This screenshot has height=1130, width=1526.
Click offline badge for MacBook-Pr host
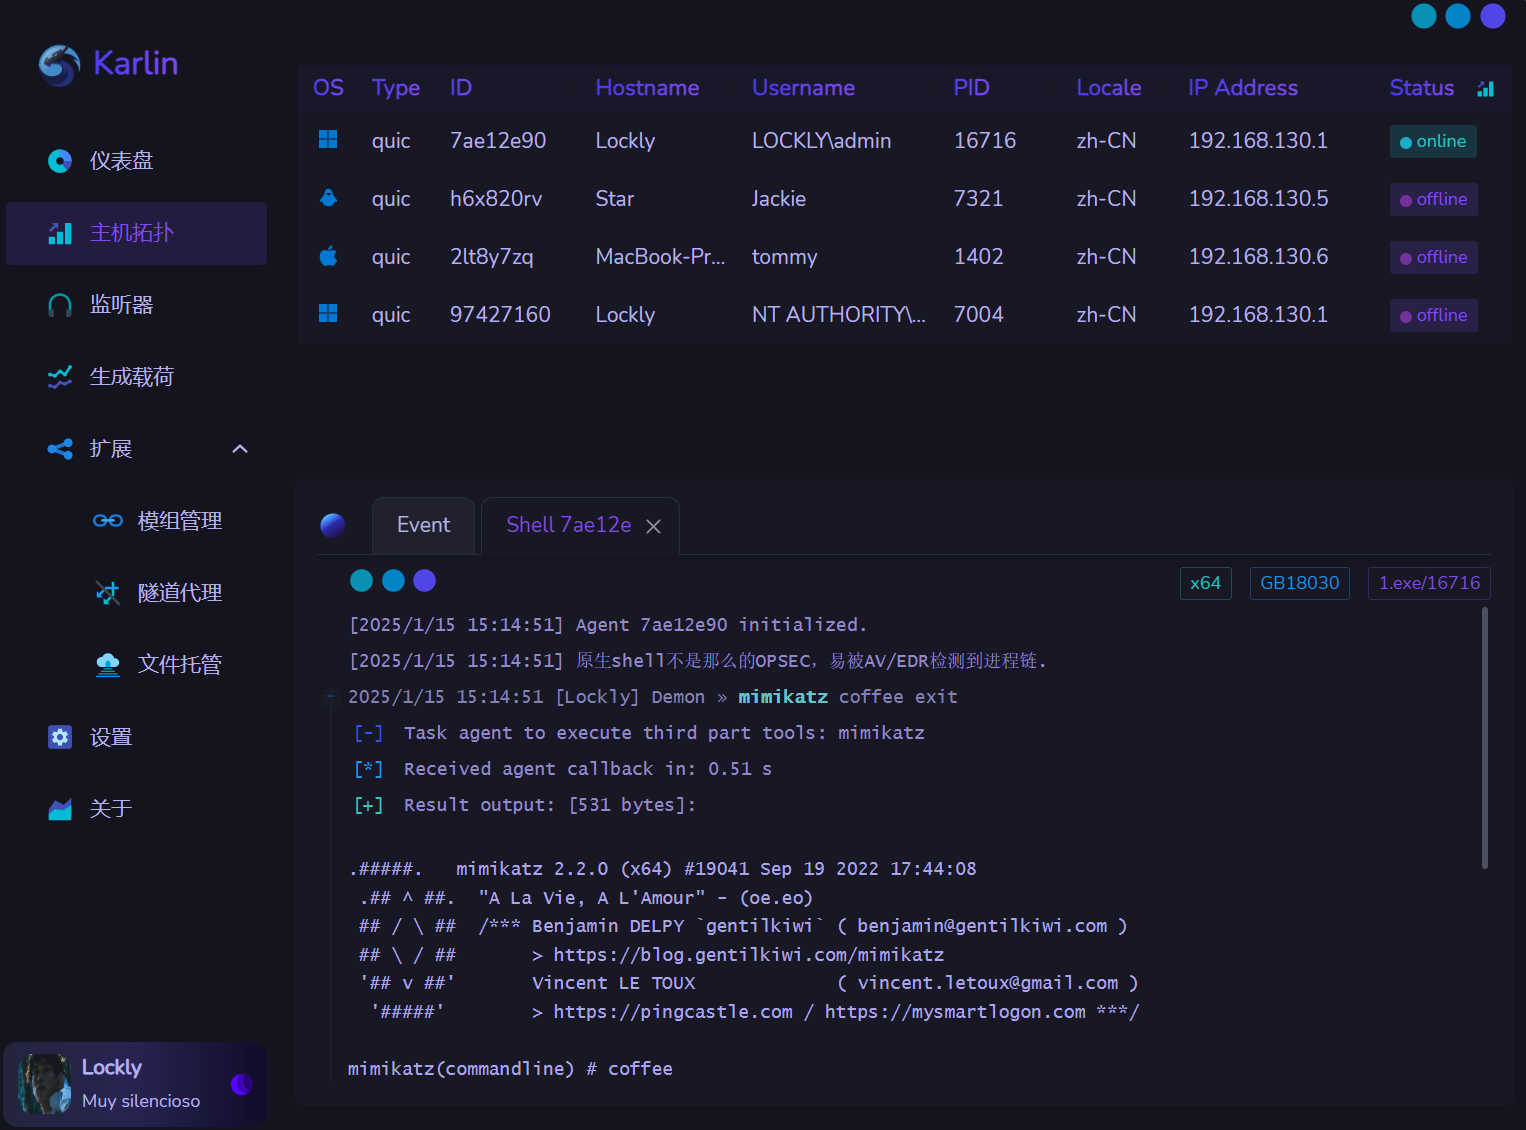(1434, 258)
